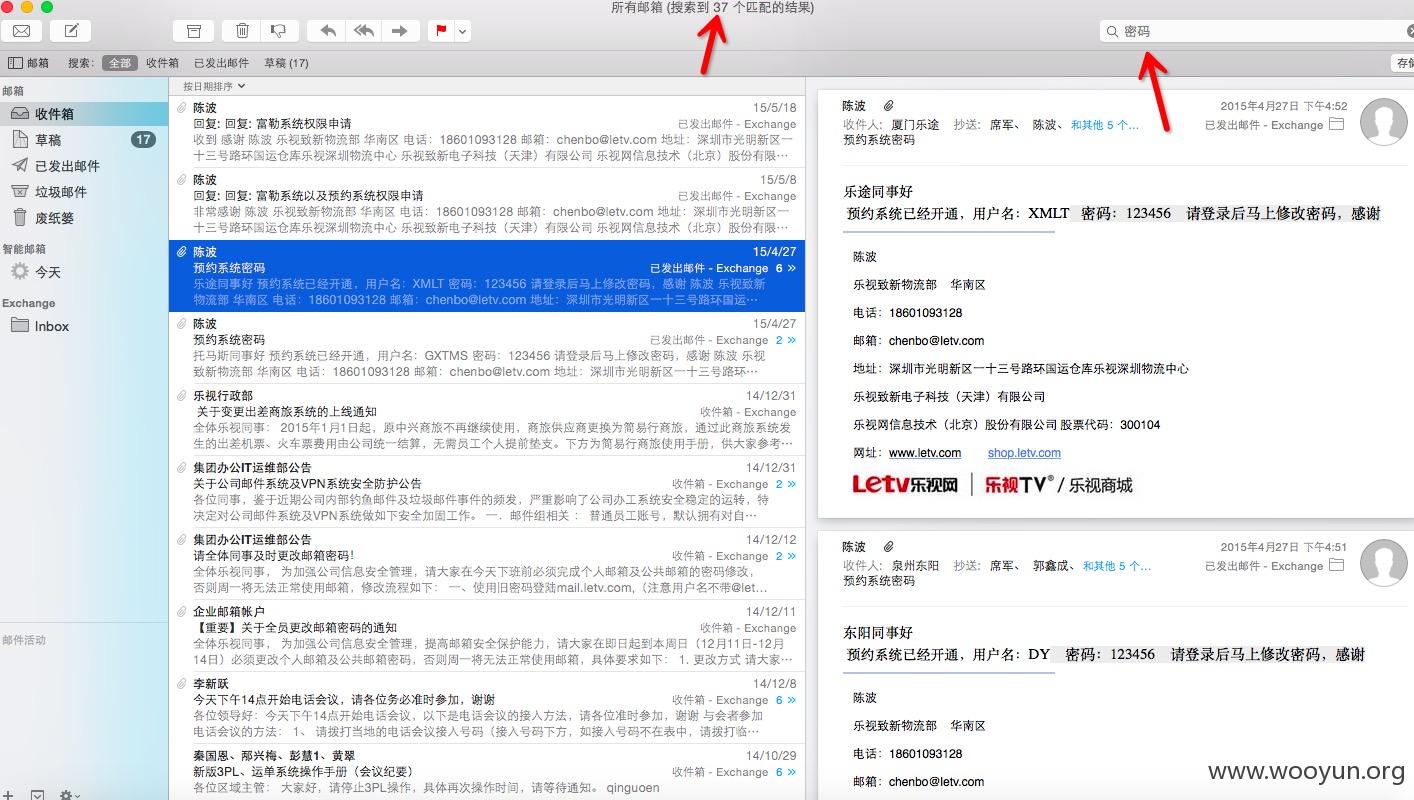Viewport: 1414px width, 800px height.
Task: Click the Letv 乐视网 logo image in signature
Action: pyautogui.click(x=906, y=485)
